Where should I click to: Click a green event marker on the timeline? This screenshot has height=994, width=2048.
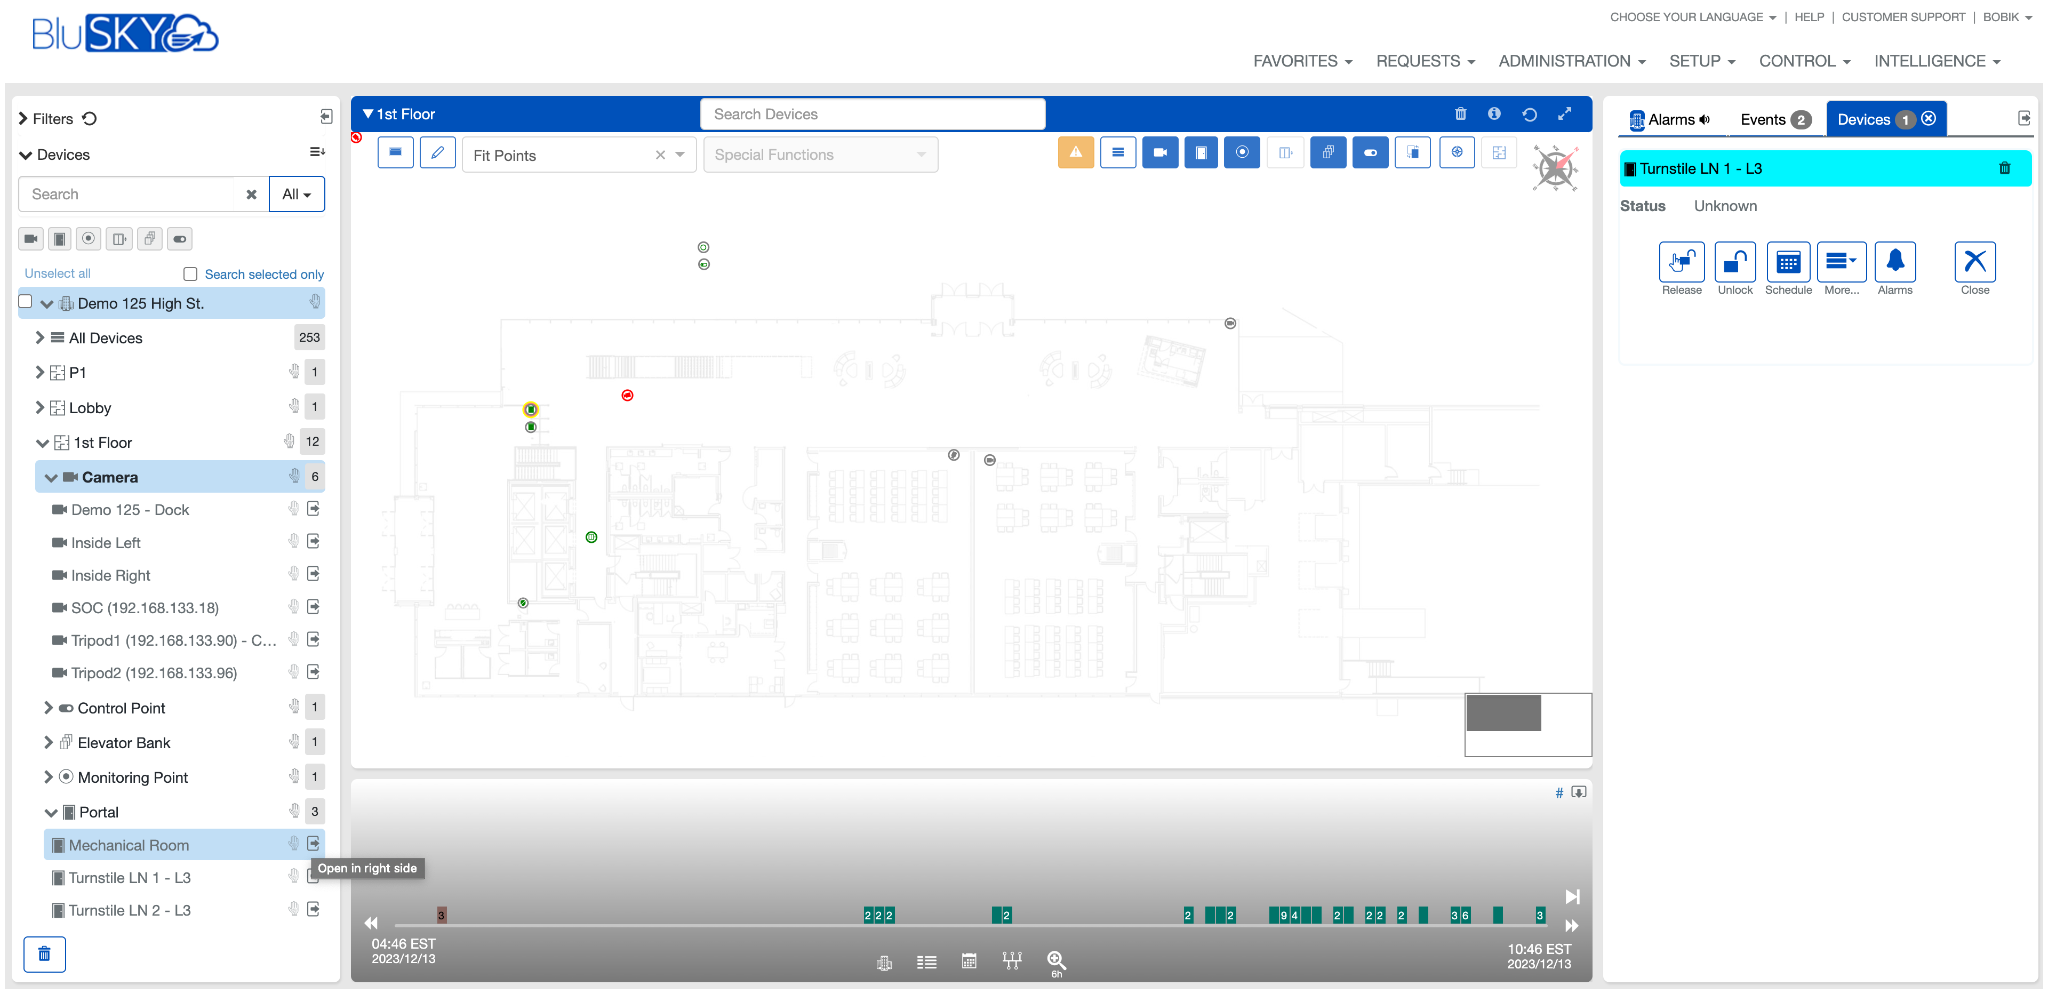pyautogui.click(x=1004, y=914)
